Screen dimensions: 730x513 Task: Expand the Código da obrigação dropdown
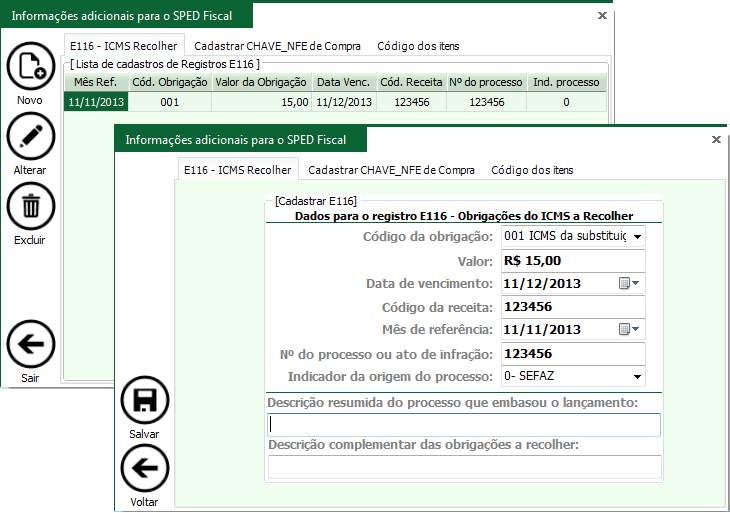point(637,236)
